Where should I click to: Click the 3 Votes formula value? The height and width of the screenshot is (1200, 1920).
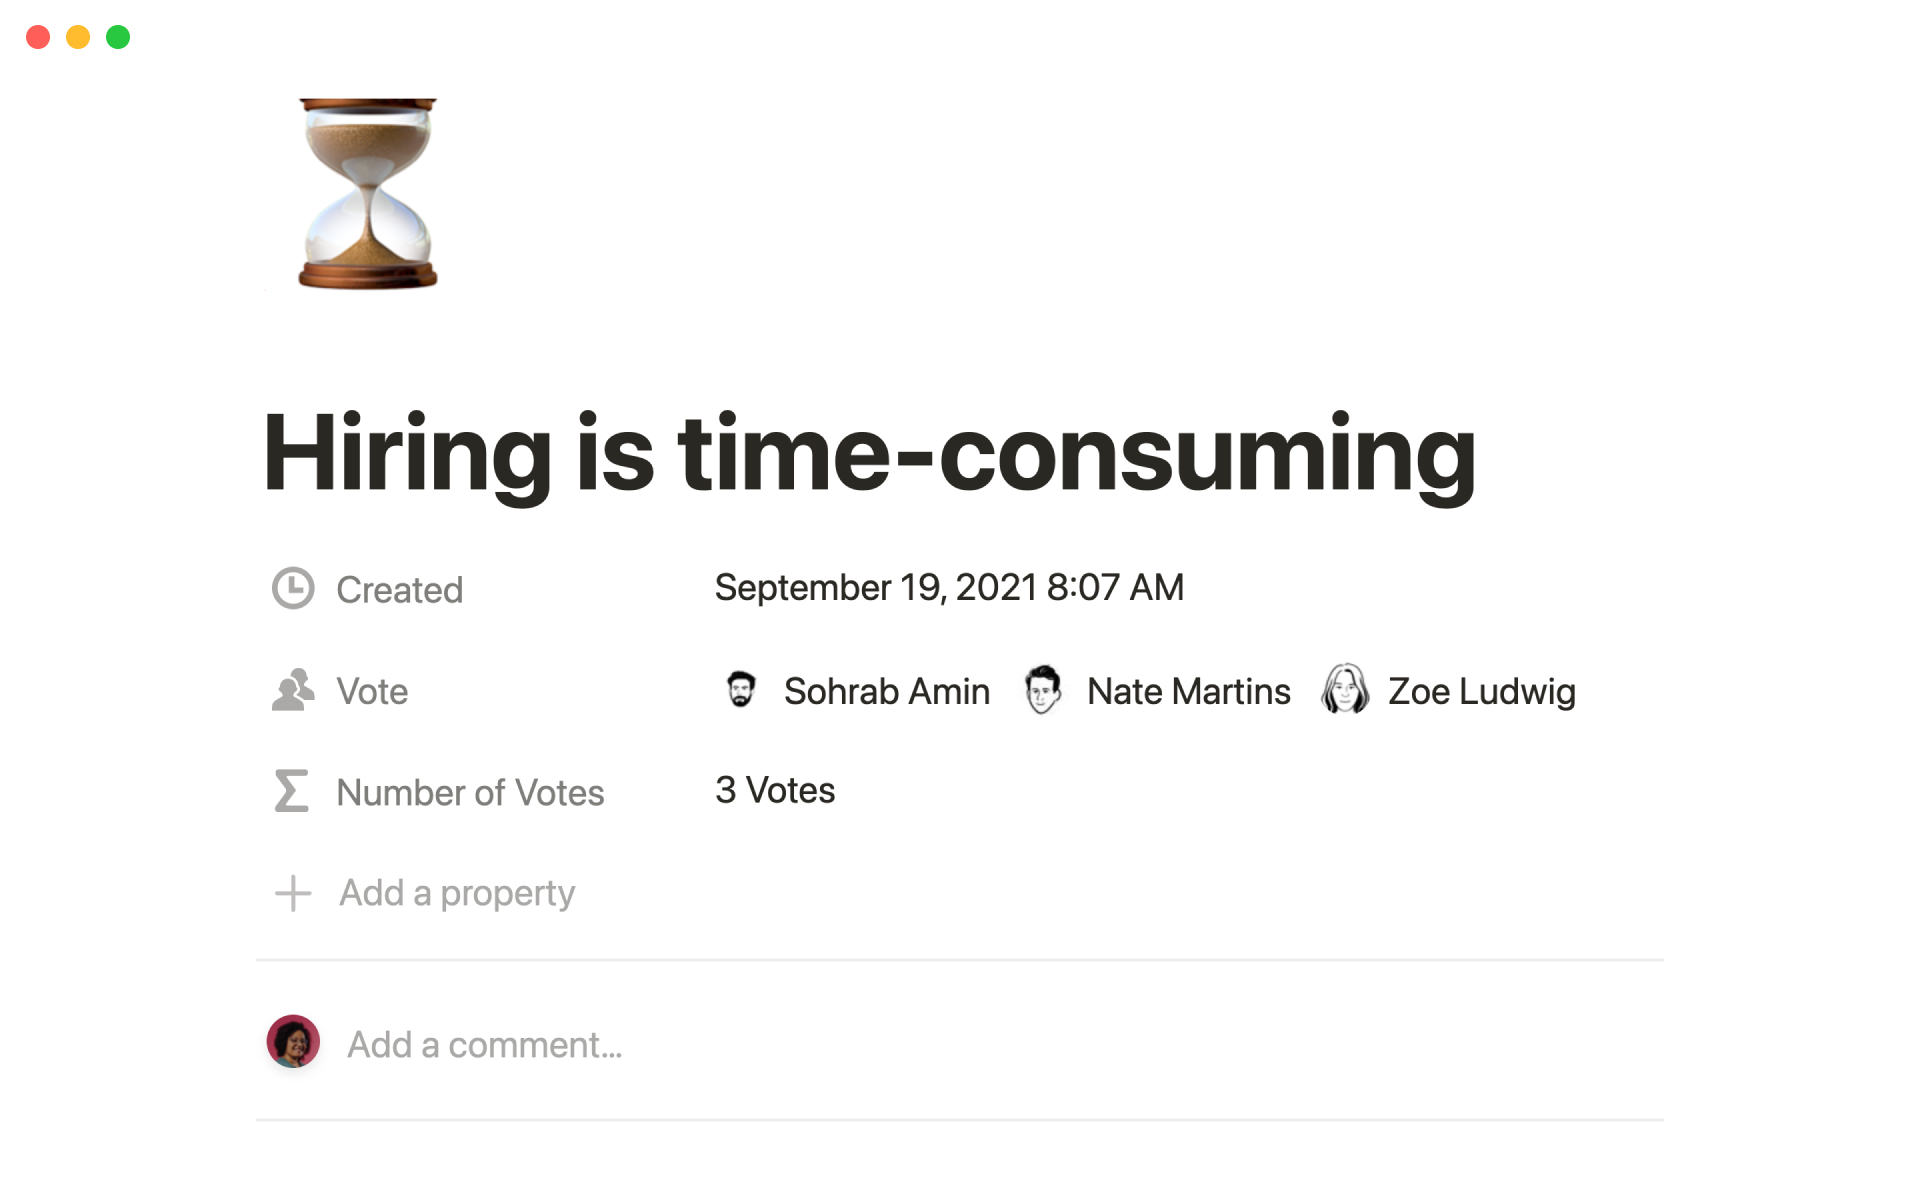(775, 791)
